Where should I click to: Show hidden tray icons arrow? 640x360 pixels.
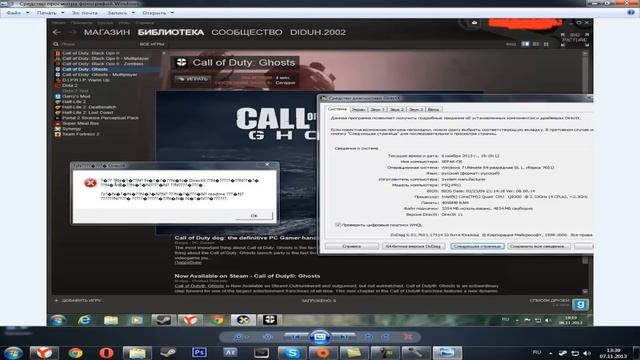click(551, 353)
